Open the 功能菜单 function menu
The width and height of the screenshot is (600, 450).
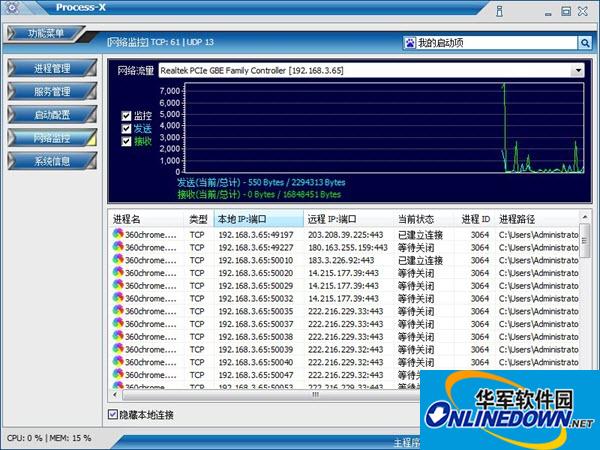tap(45, 33)
